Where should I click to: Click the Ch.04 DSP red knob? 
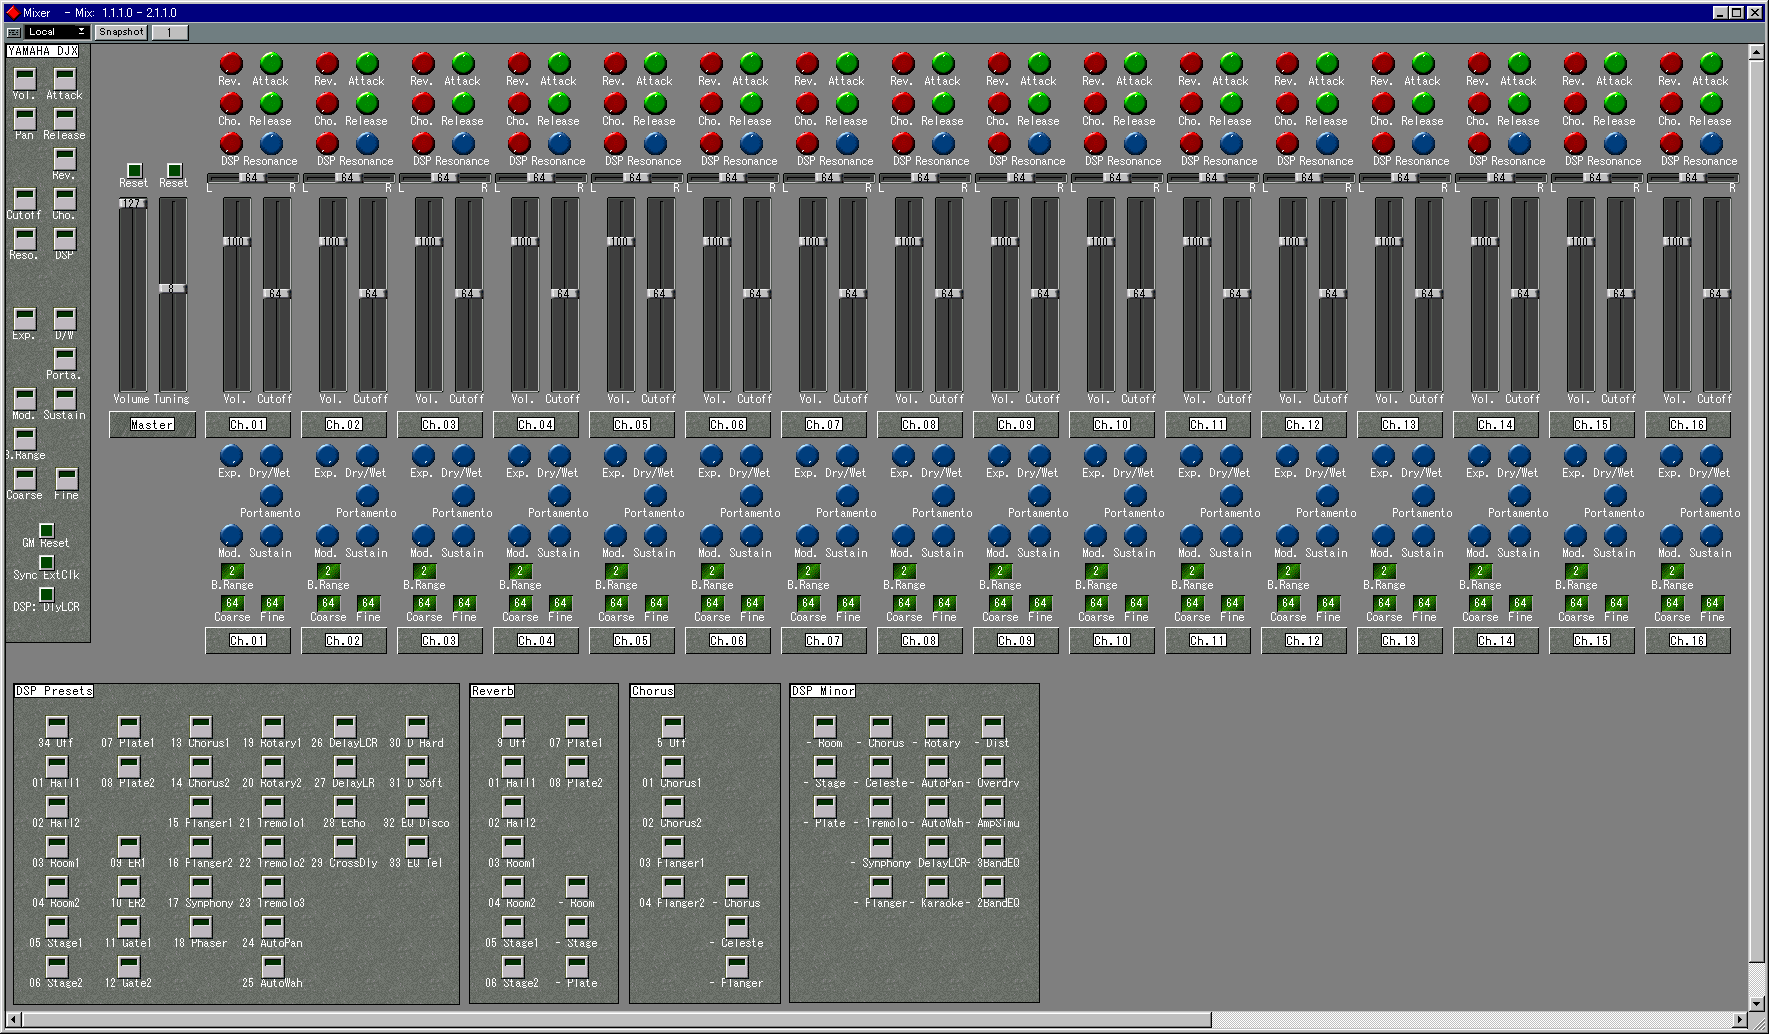pos(519,144)
